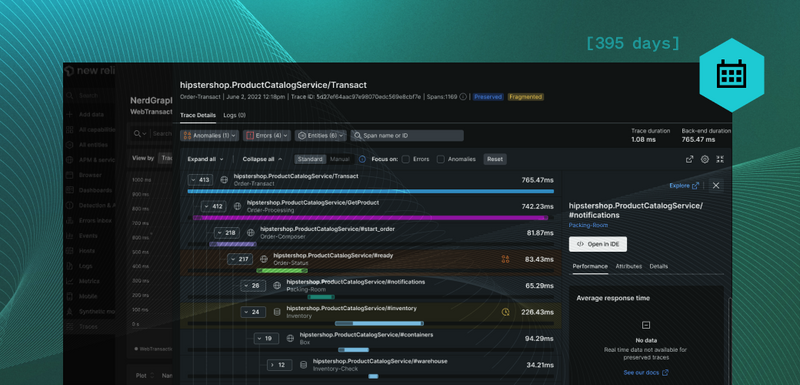Viewport: 800px width, 385px height.
Task: Click the blue Order-Transact span bar
Action: point(371,191)
